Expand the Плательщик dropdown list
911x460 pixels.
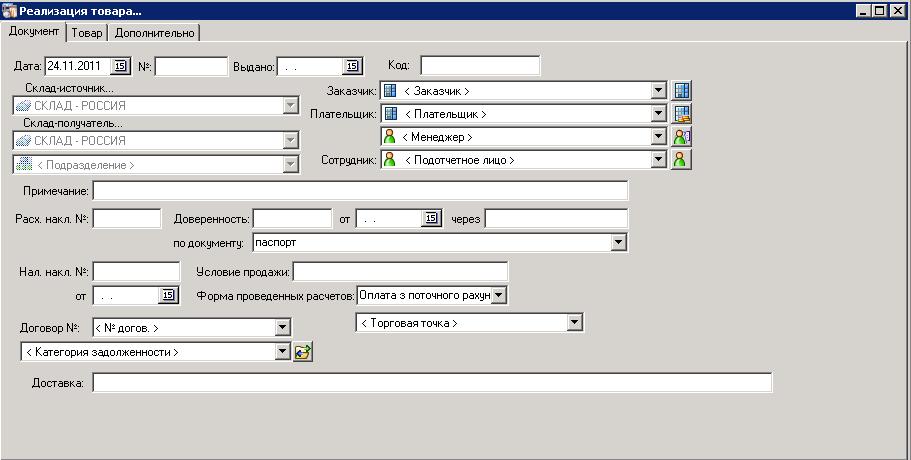click(658, 114)
